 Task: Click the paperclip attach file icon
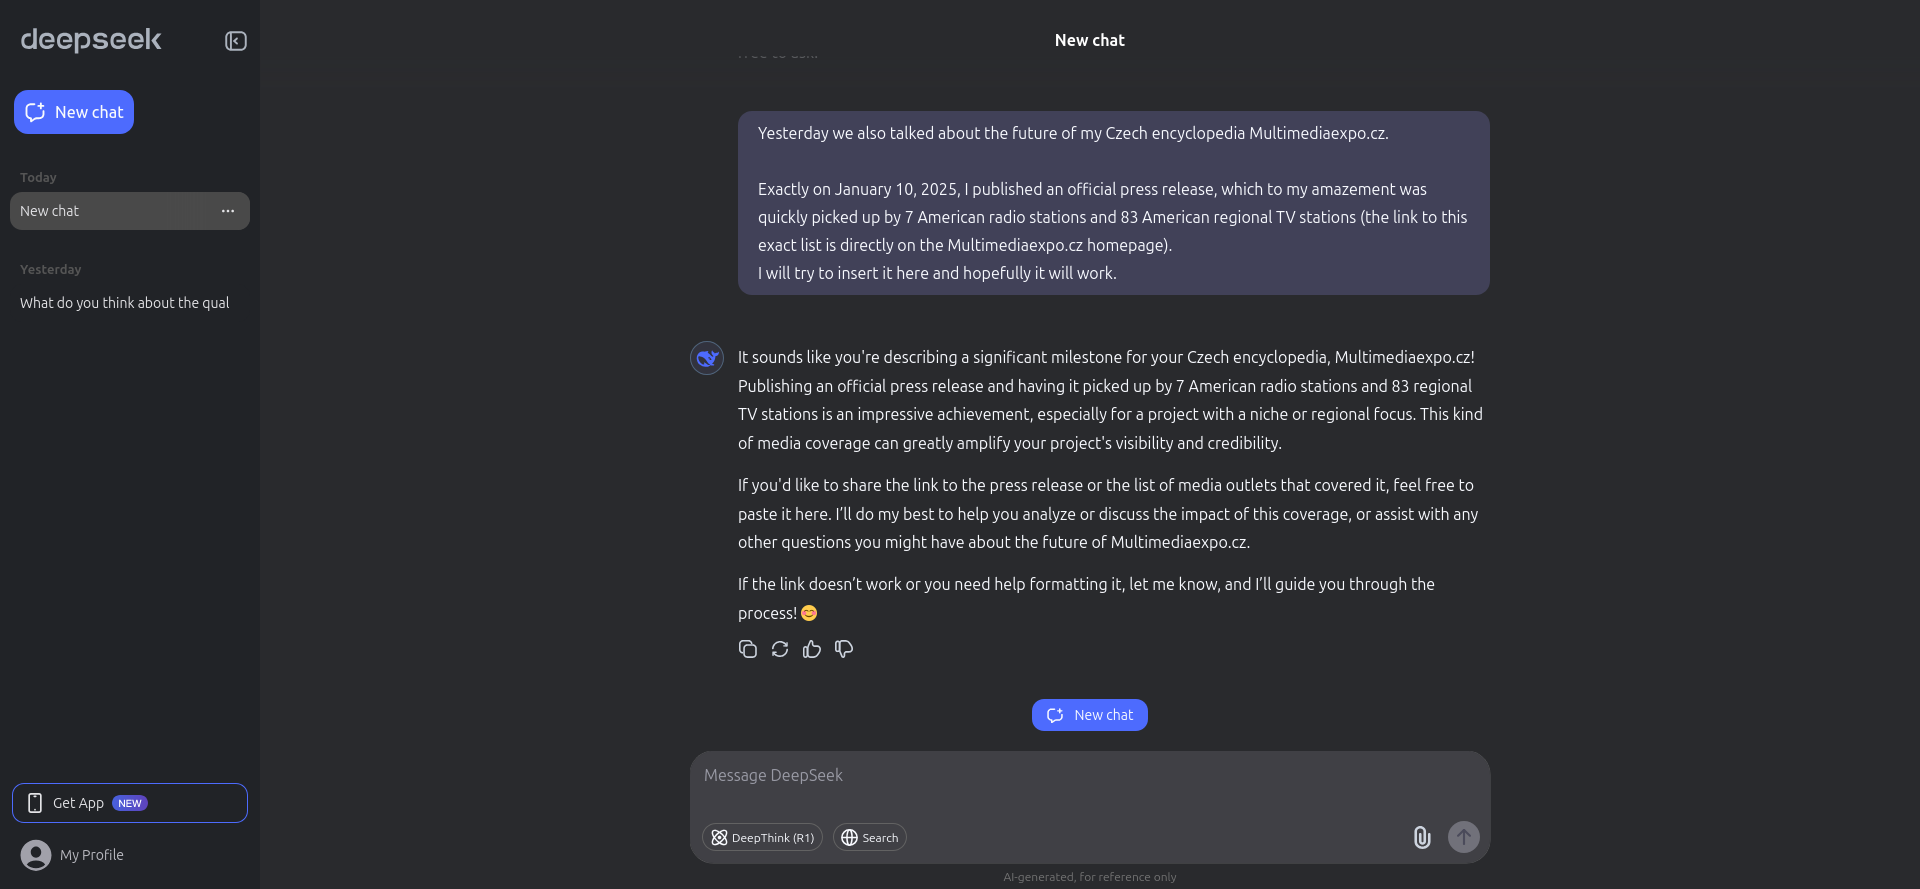coord(1421,837)
